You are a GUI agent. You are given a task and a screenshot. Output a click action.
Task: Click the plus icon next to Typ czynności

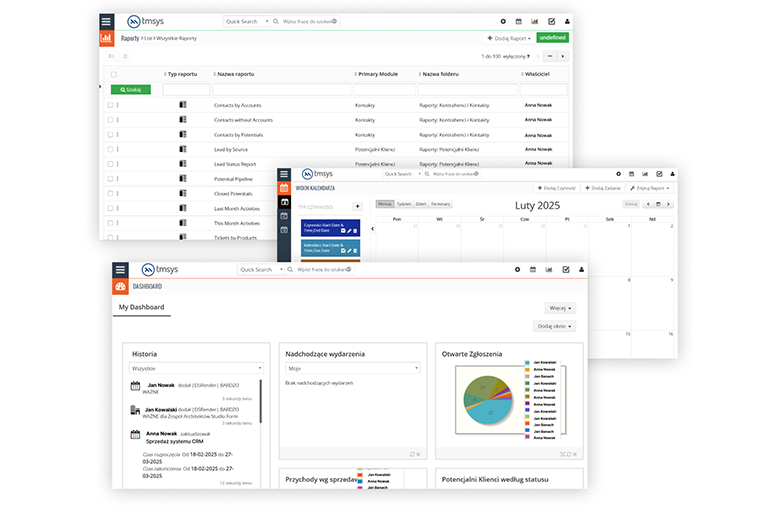pos(357,206)
